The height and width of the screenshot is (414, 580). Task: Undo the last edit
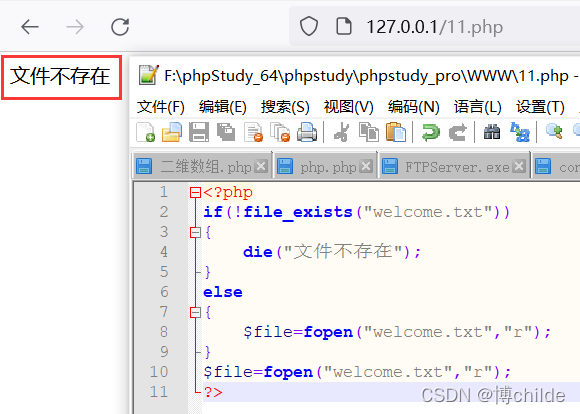coord(431,132)
